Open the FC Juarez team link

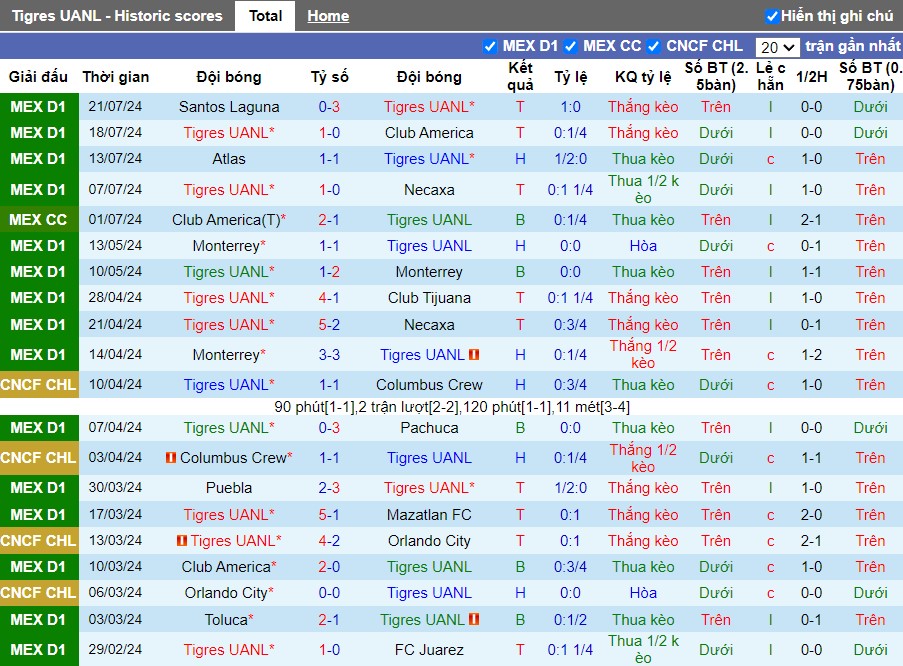(x=429, y=649)
